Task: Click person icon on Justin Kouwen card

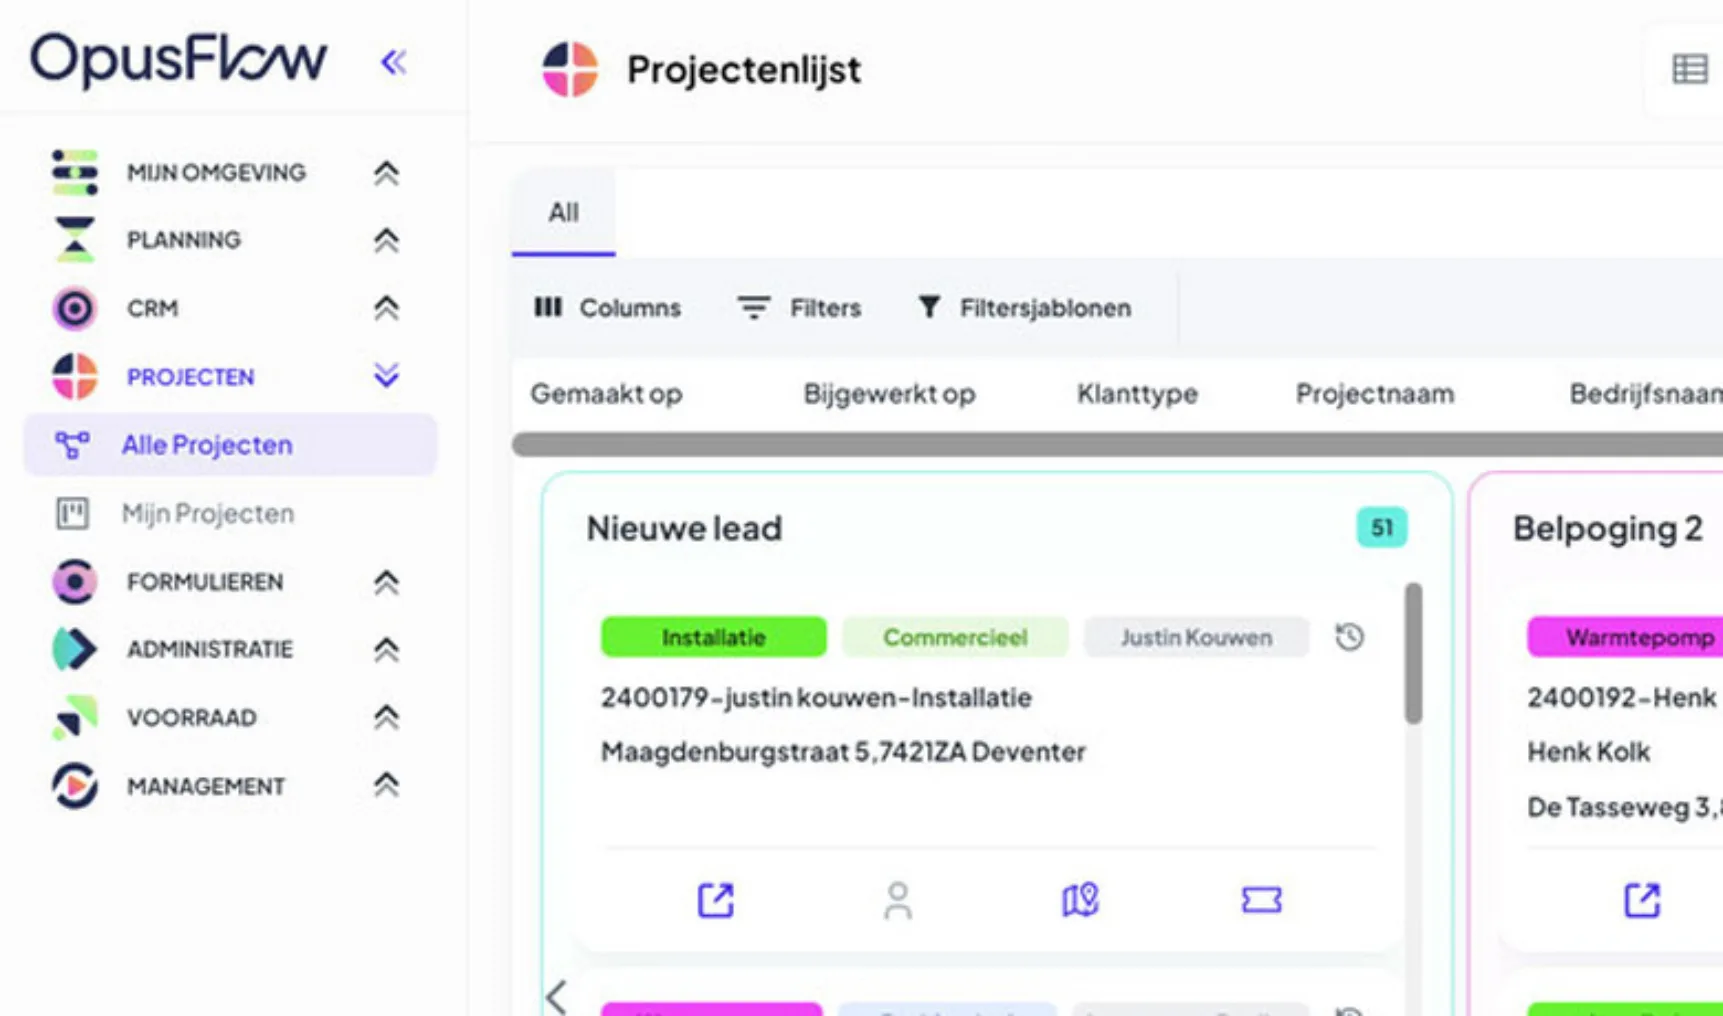Action: (x=898, y=900)
